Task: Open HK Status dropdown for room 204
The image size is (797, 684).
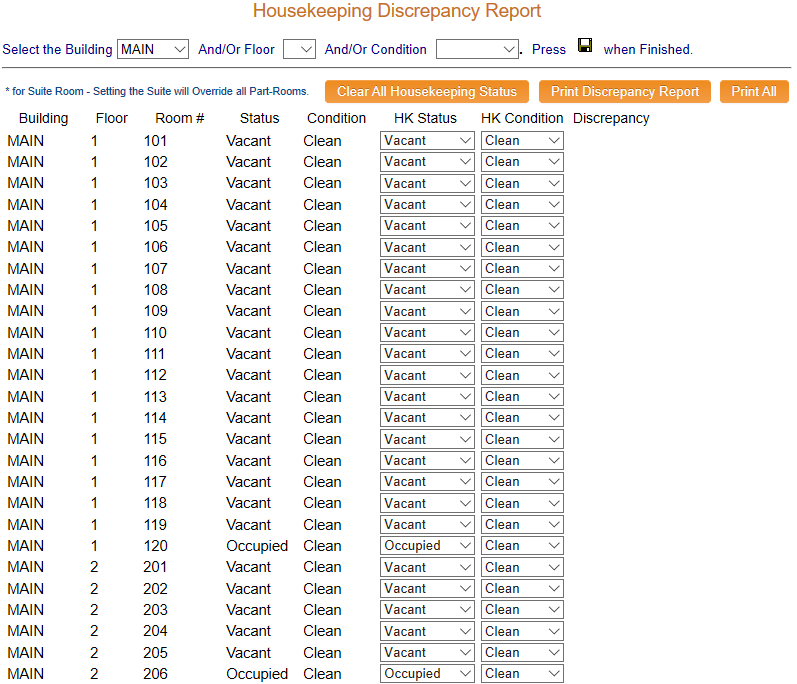Action: pos(427,632)
